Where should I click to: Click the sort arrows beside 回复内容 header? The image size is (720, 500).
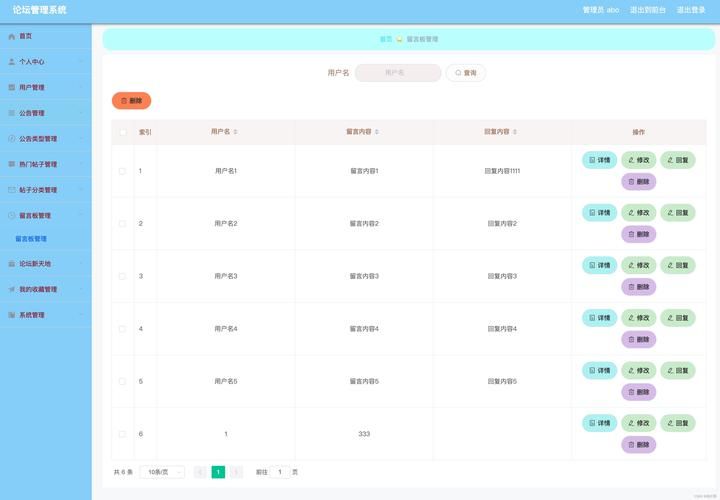(x=515, y=132)
